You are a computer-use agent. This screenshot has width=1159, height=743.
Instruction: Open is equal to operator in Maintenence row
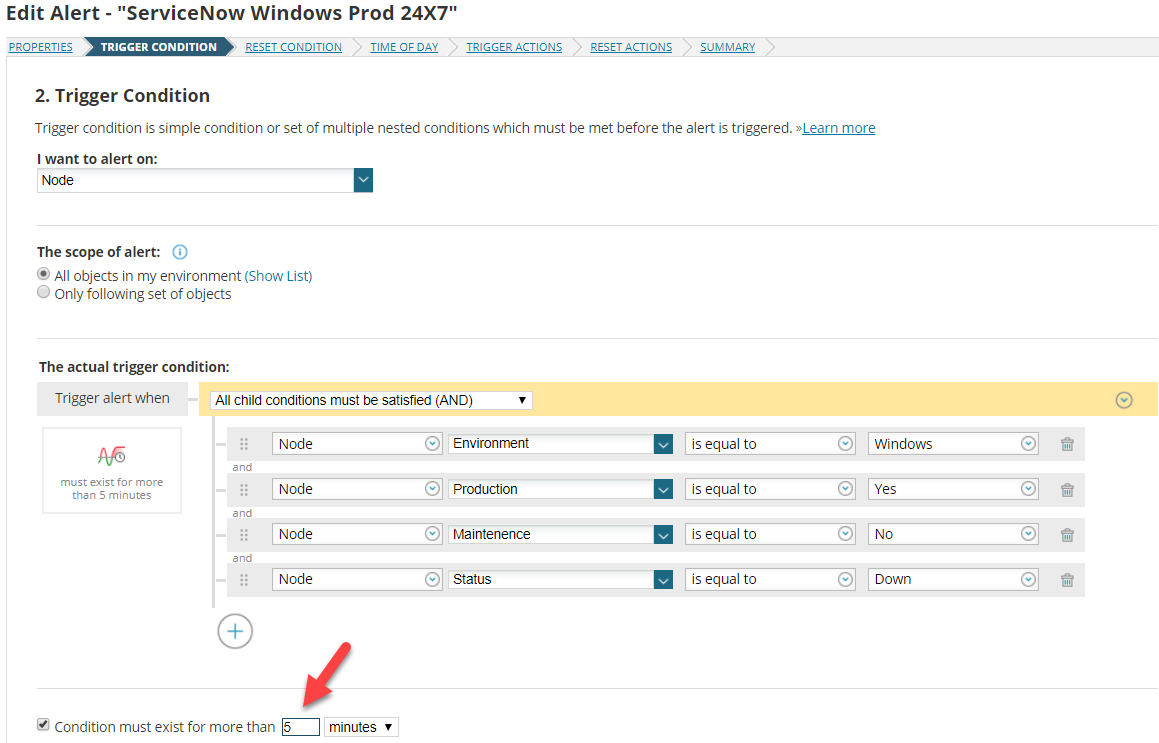click(x=770, y=534)
